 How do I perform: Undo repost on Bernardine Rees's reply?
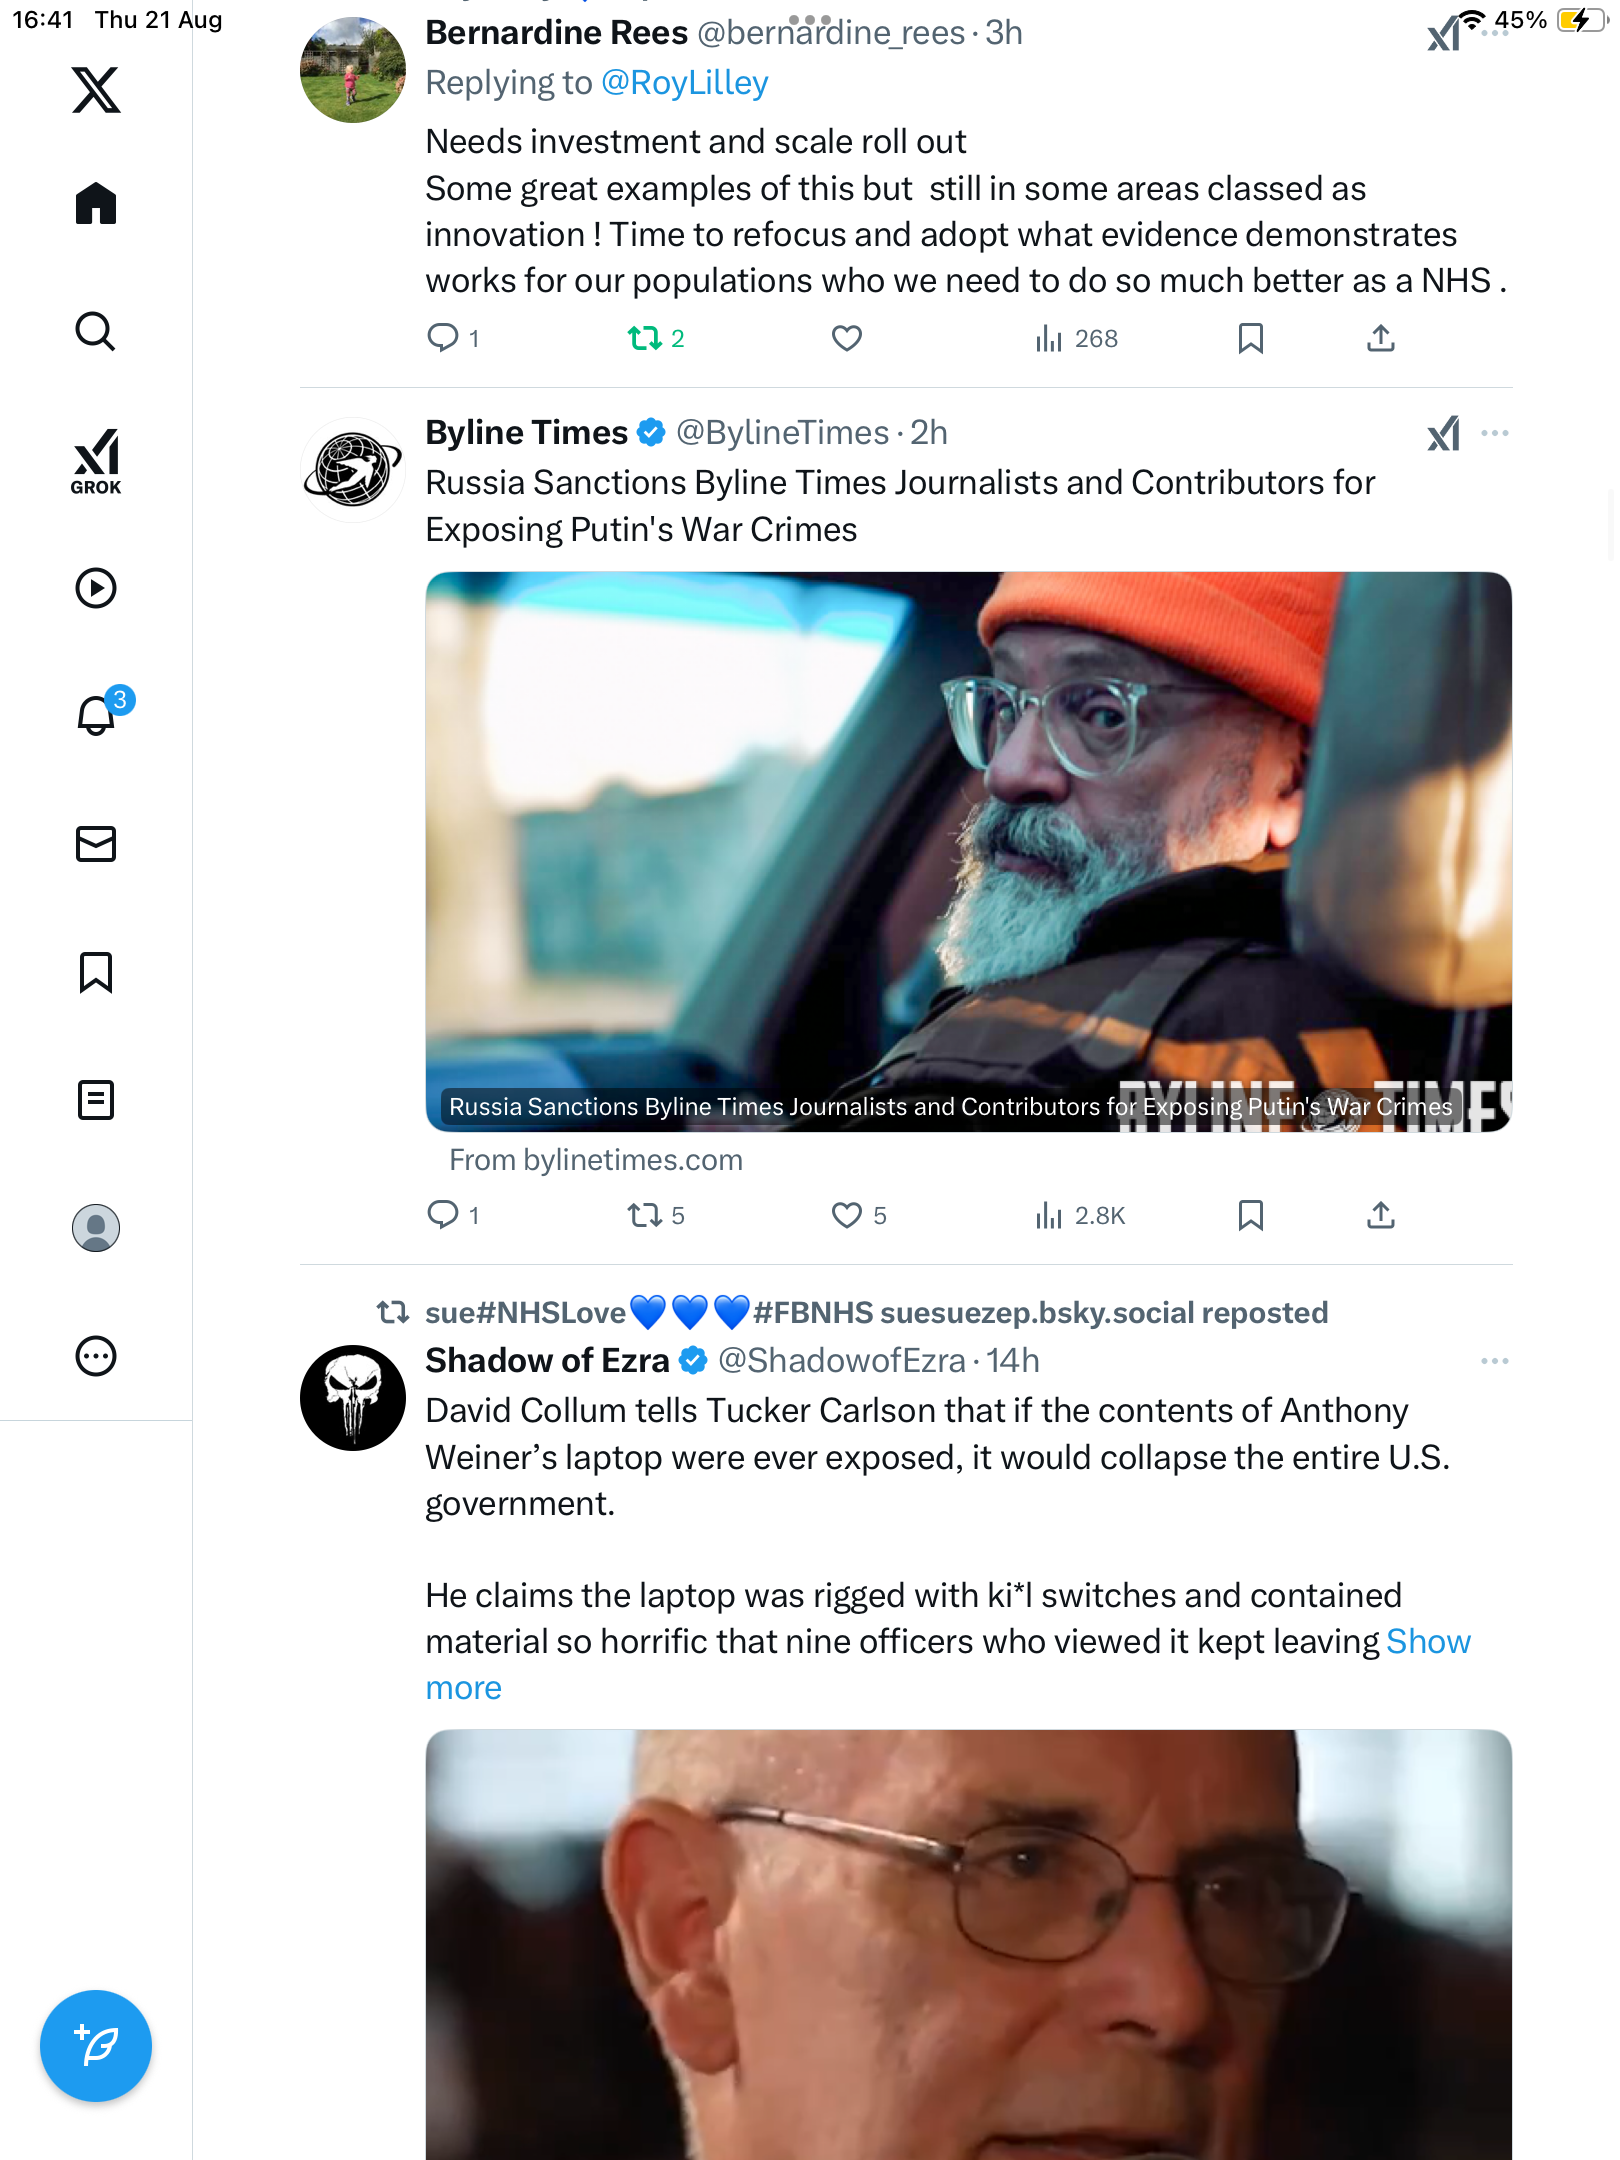tap(645, 339)
